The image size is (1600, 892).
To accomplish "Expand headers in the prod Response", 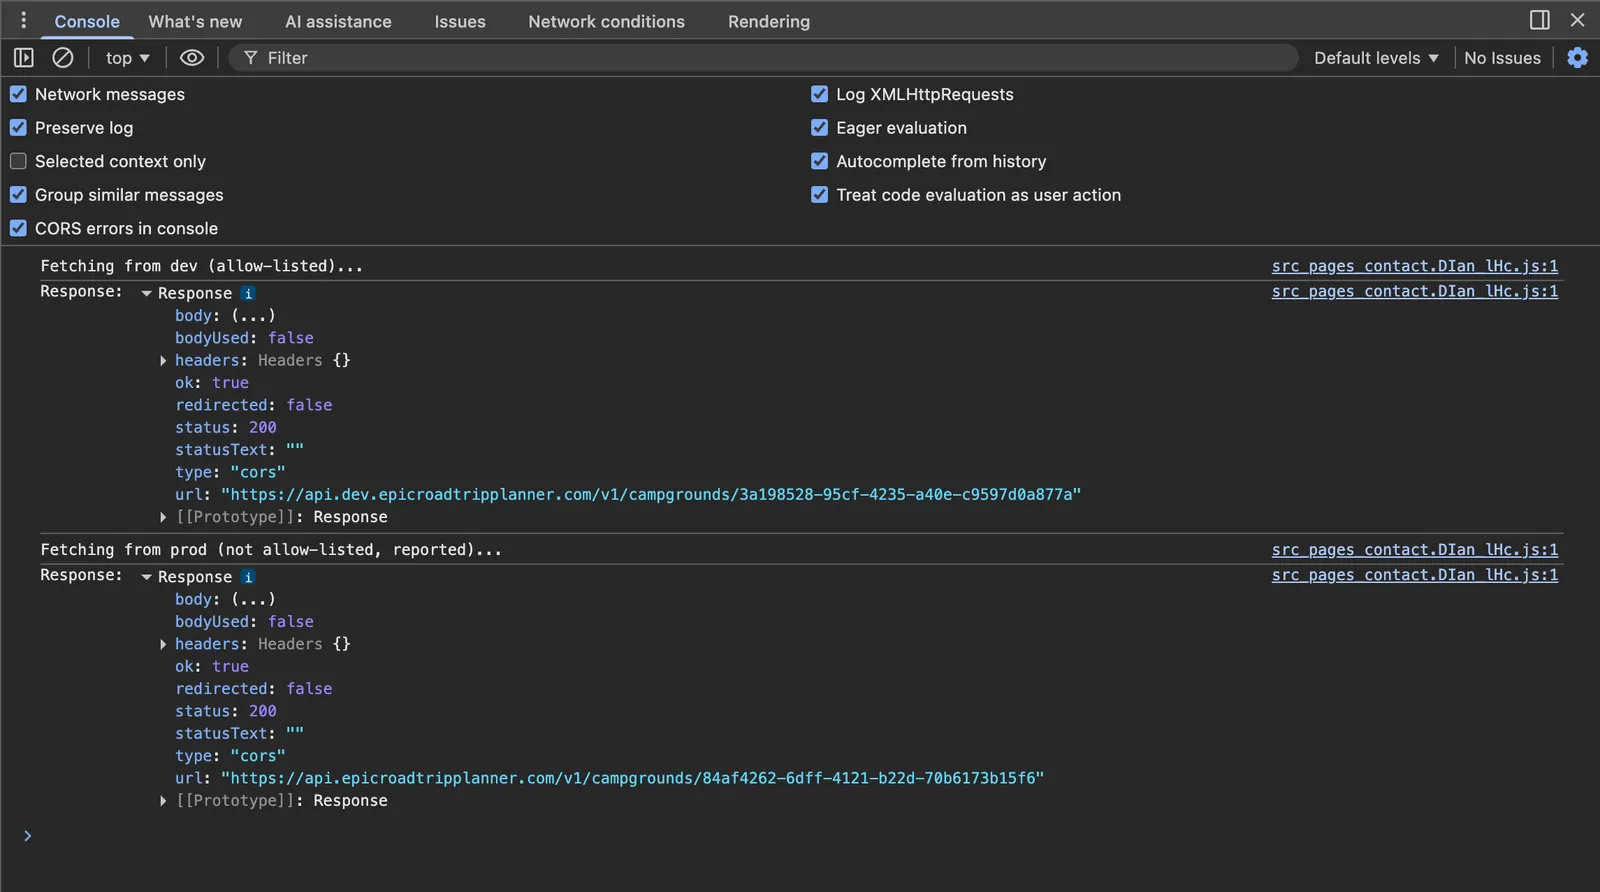I will pos(163,644).
